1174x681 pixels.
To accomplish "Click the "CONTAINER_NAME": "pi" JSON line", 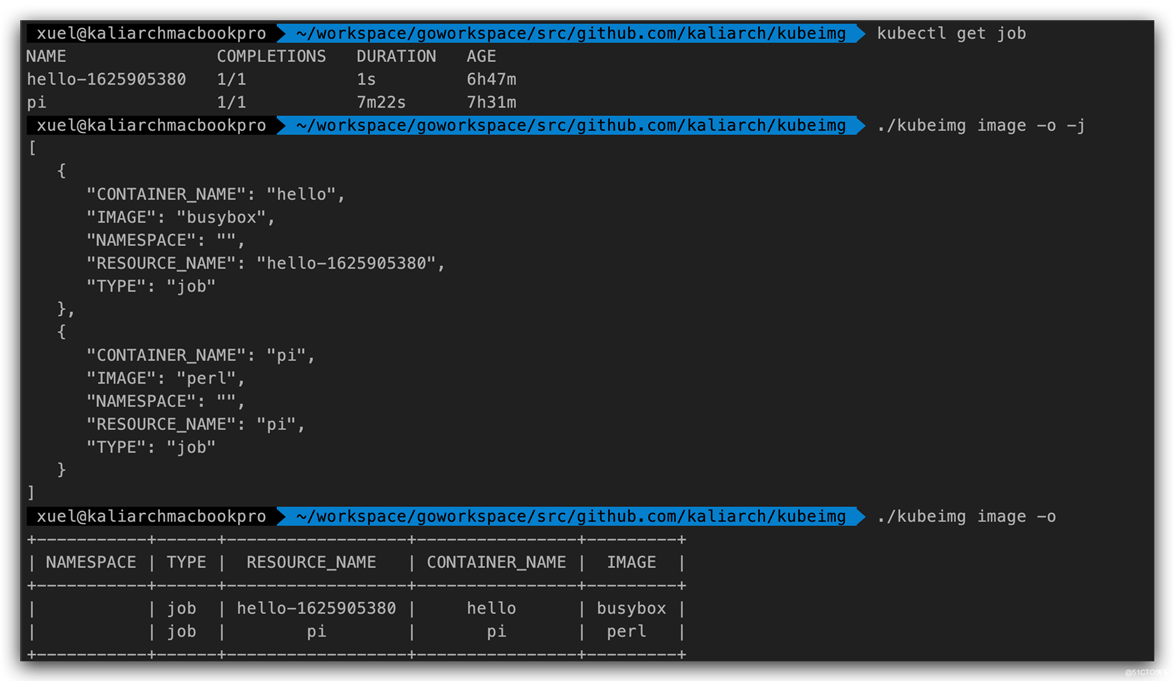I will click(x=201, y=355).
